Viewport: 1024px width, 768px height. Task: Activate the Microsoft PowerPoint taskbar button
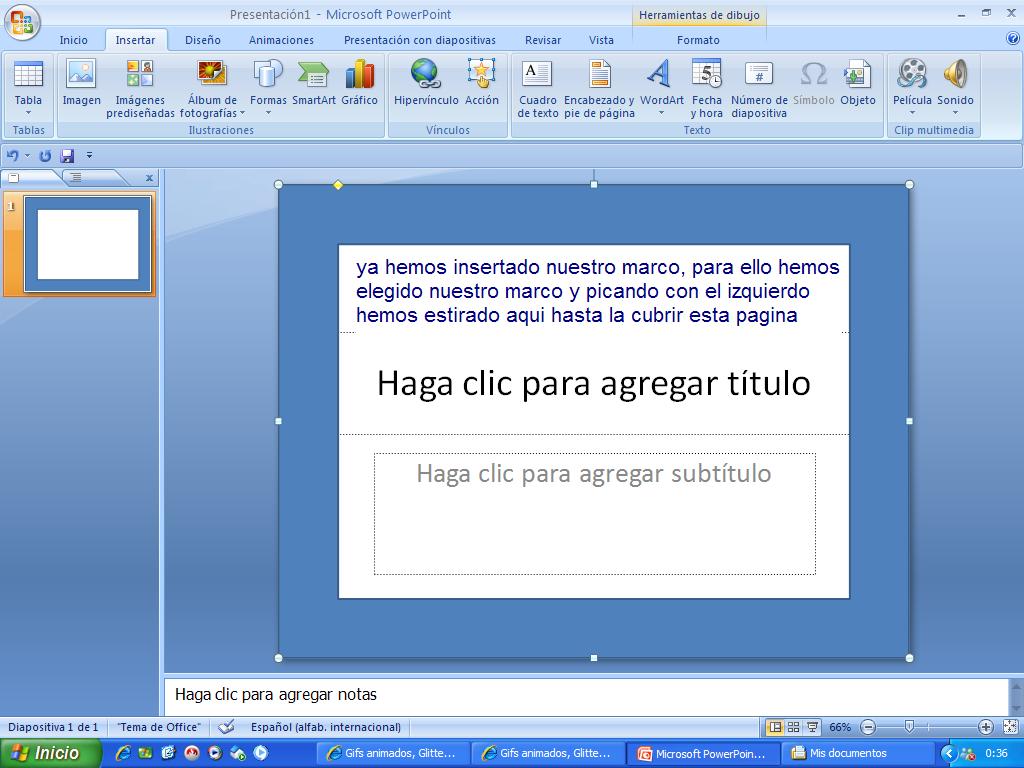click(x=703, y=753)
